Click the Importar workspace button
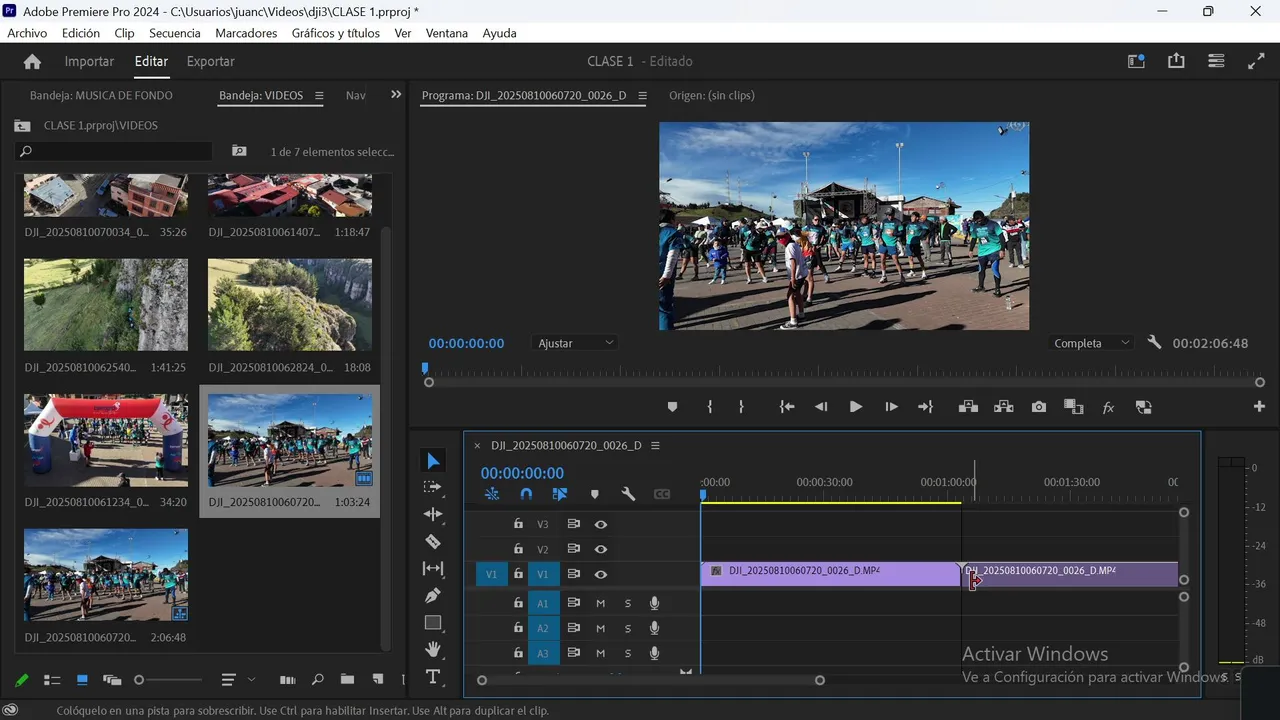Image resolution: width=1280 pixels, height=720 pixels. [89, 61]
